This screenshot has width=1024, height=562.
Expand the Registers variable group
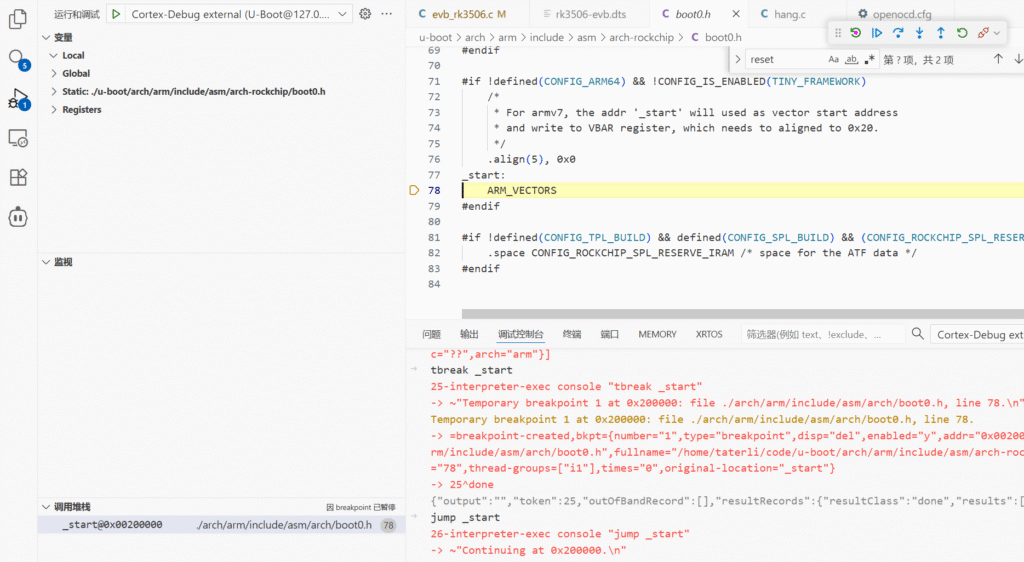coord(81,110)
